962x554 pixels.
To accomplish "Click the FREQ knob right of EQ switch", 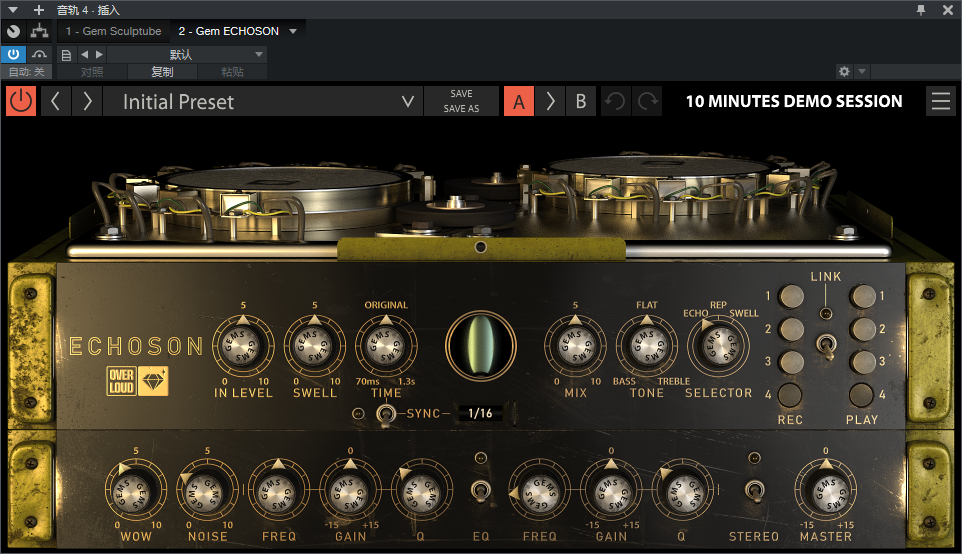I will point(539,491).
